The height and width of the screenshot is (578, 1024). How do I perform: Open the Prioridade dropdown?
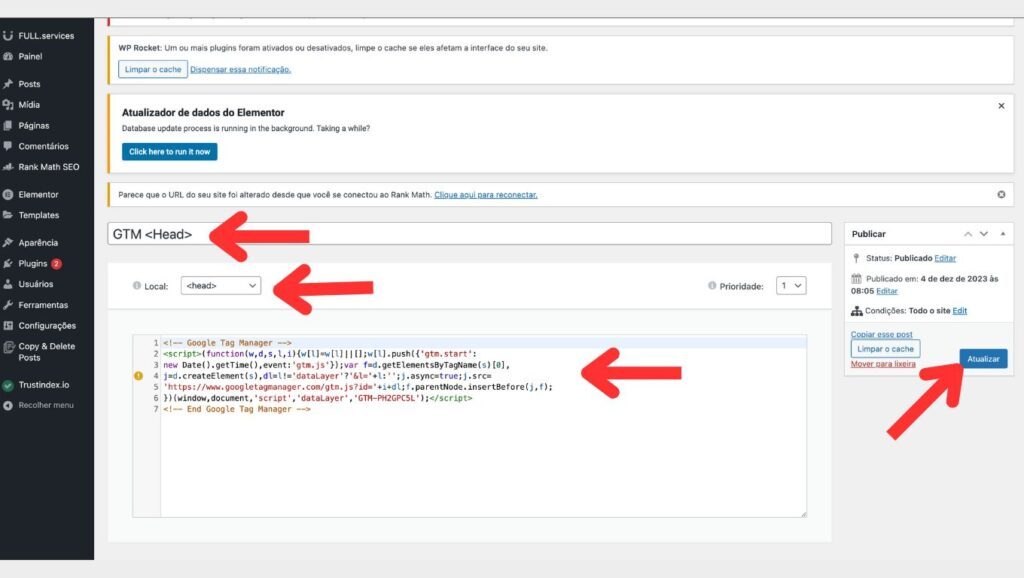(791, 285)
